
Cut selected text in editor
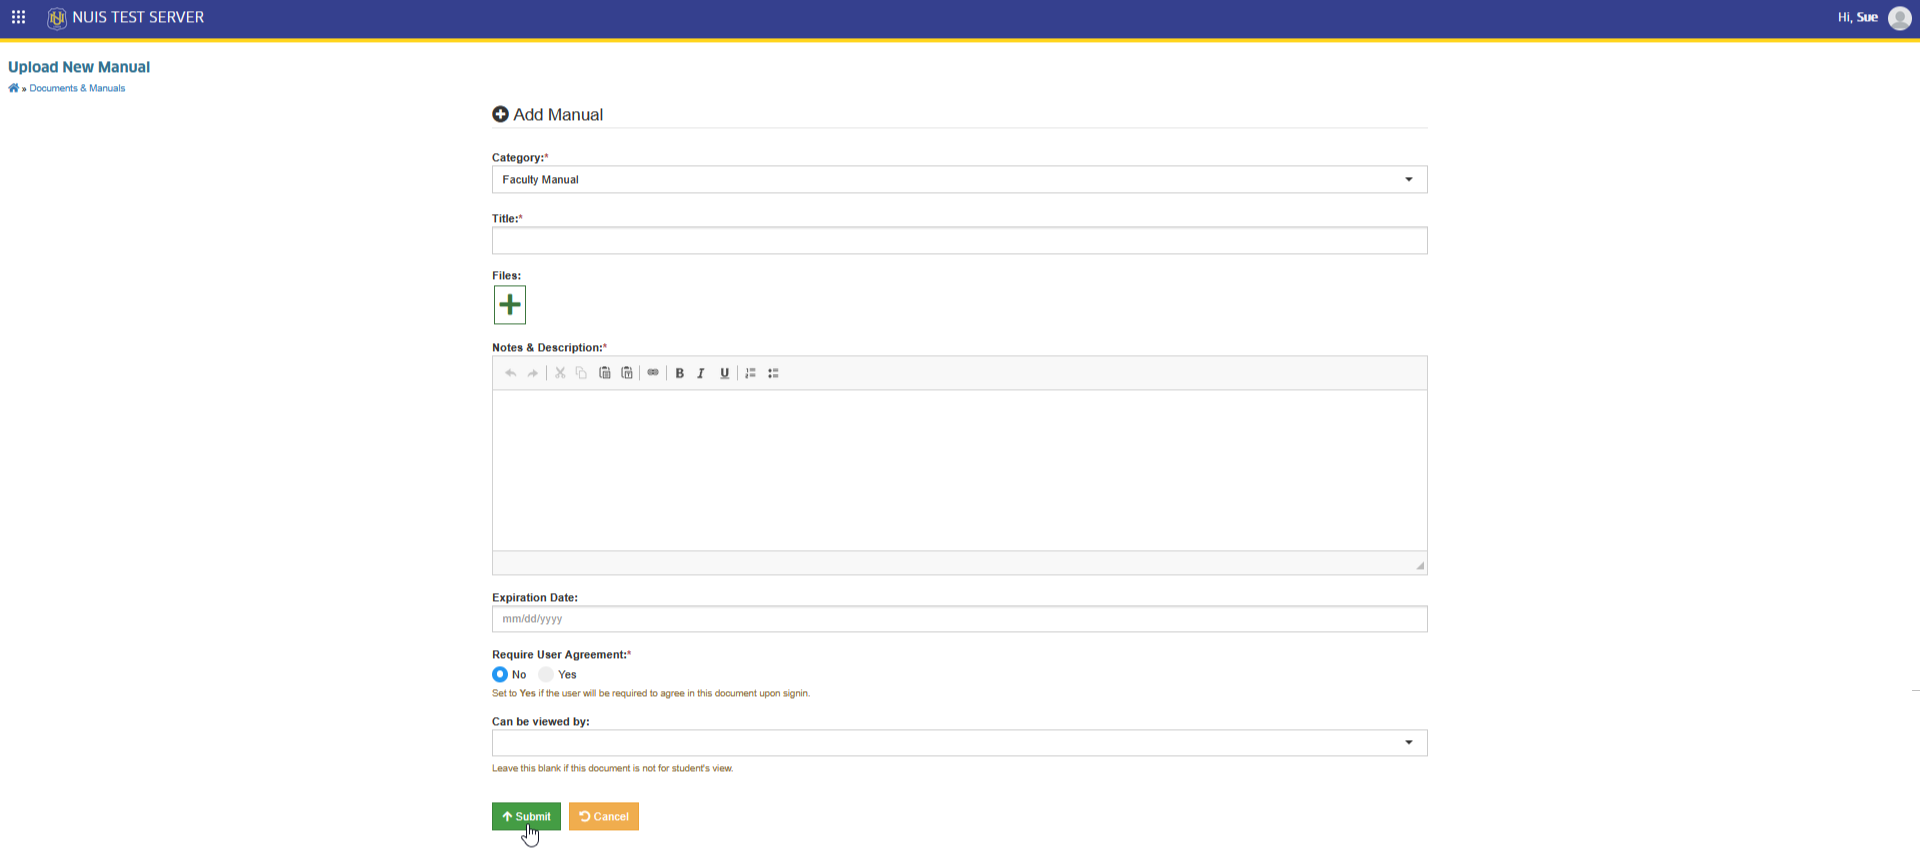[x=560, y=373]
